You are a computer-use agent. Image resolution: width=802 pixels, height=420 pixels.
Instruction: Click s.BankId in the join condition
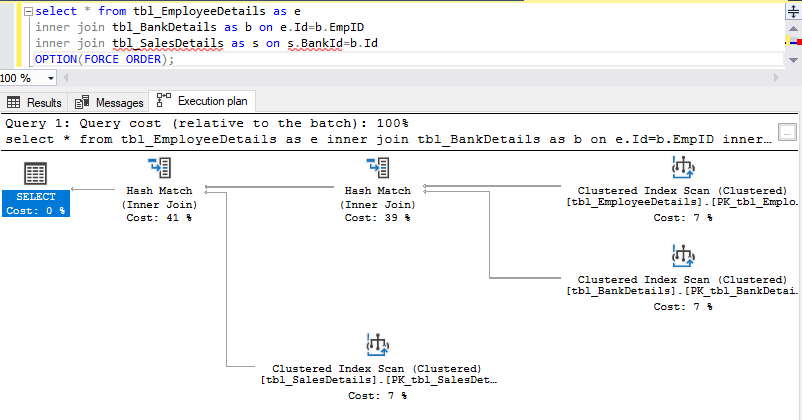[315, 43]
